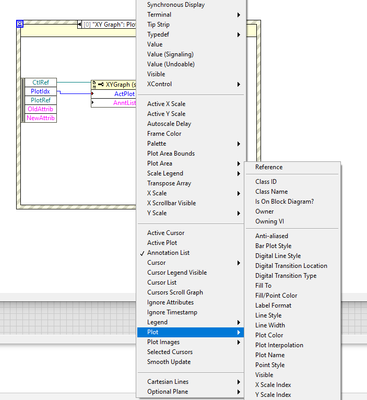Choose Point Style property
The image size is (367, 400).
[293, 365]
